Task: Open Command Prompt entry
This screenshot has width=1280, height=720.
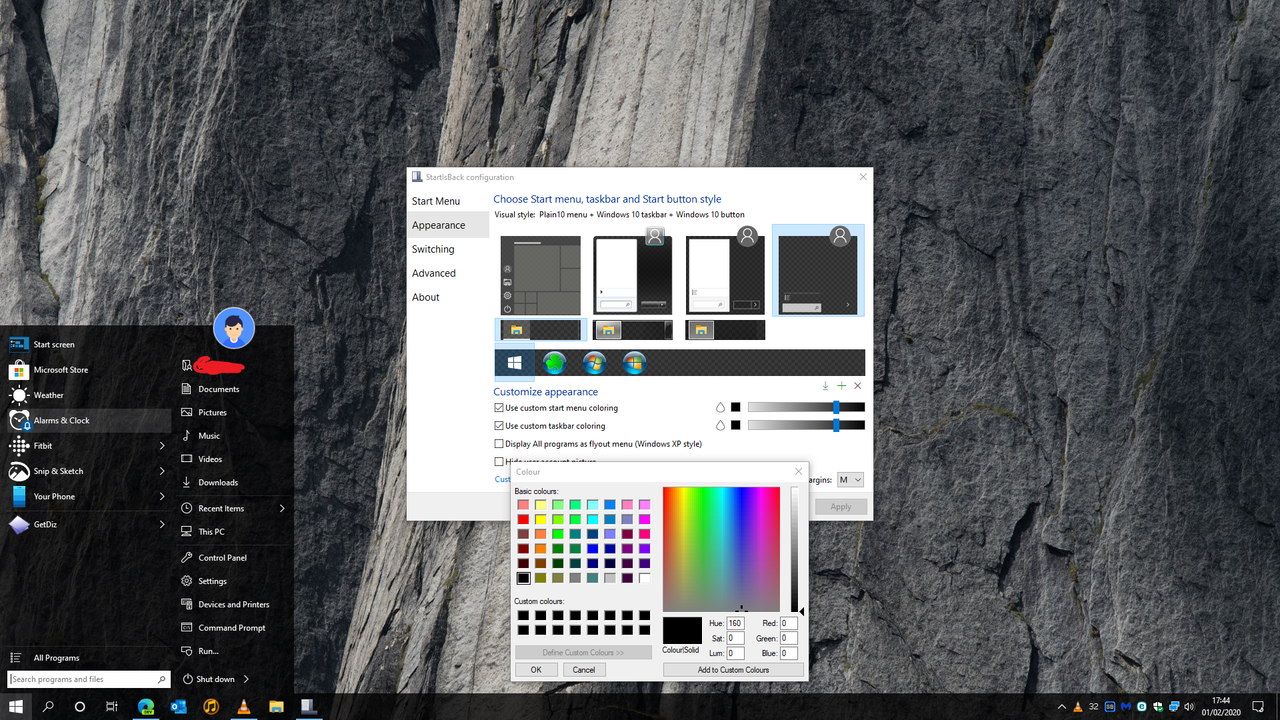Action: [x=232, y=628]
